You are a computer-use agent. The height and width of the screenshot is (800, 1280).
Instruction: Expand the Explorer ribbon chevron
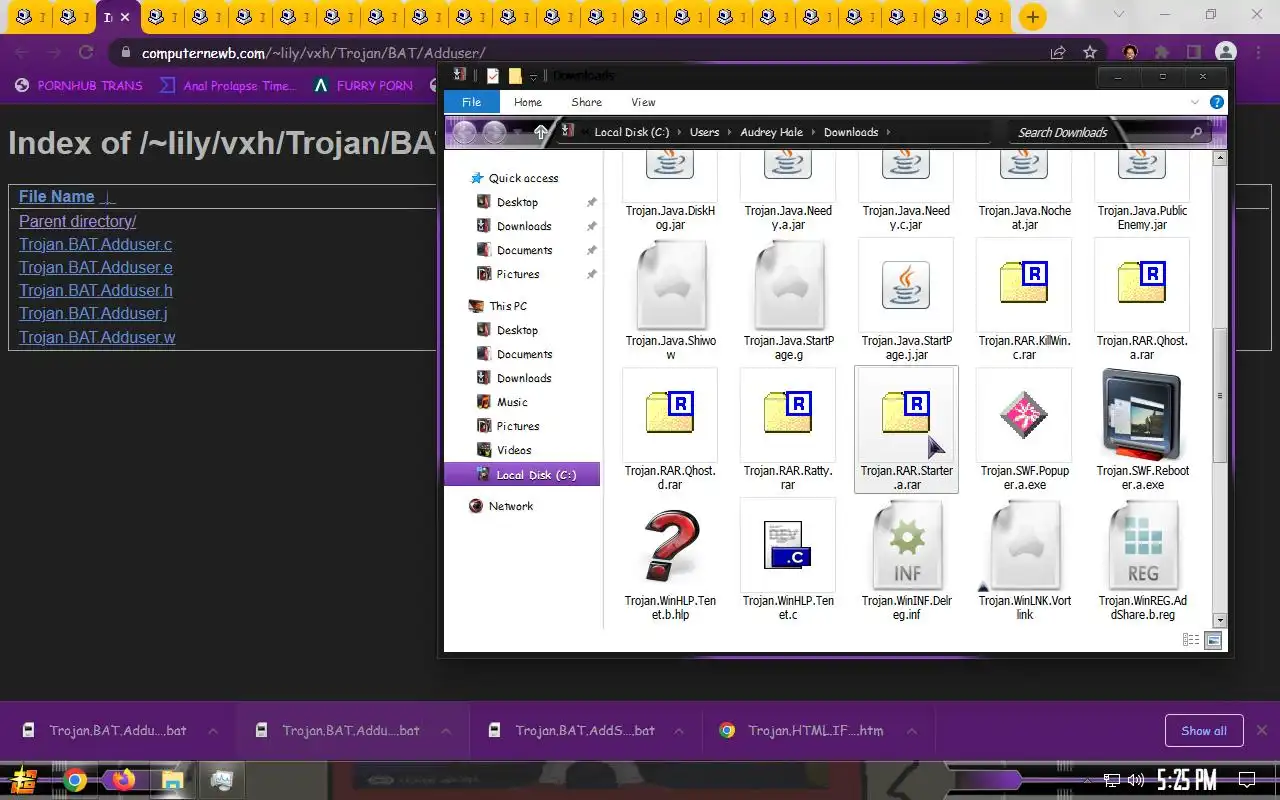[x=1195, y=102]
